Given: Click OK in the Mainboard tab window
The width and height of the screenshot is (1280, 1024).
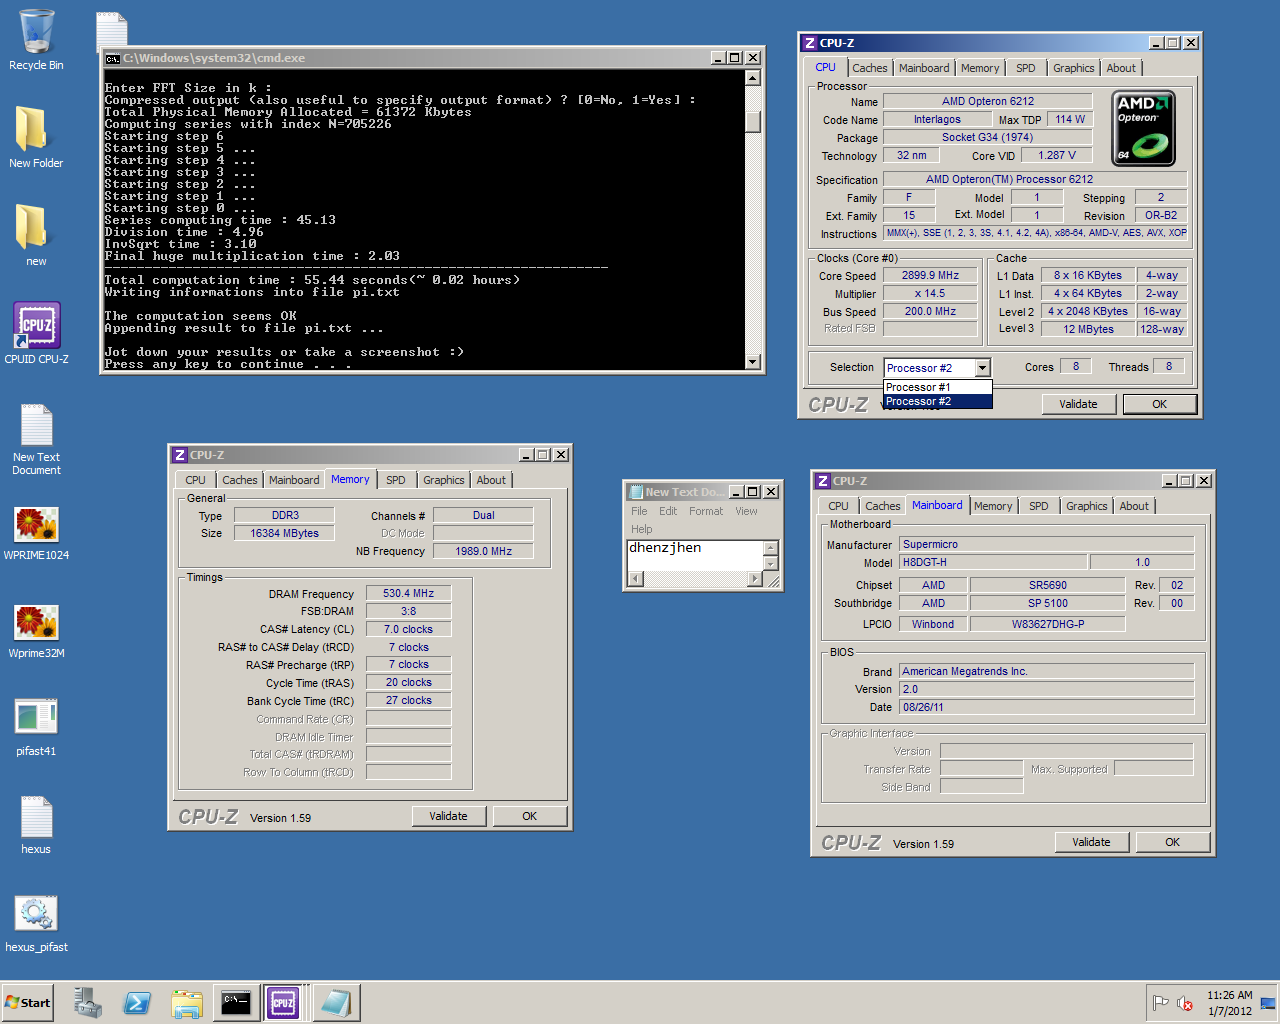Looking at the screenshot, I should (x=1172, y=842).
